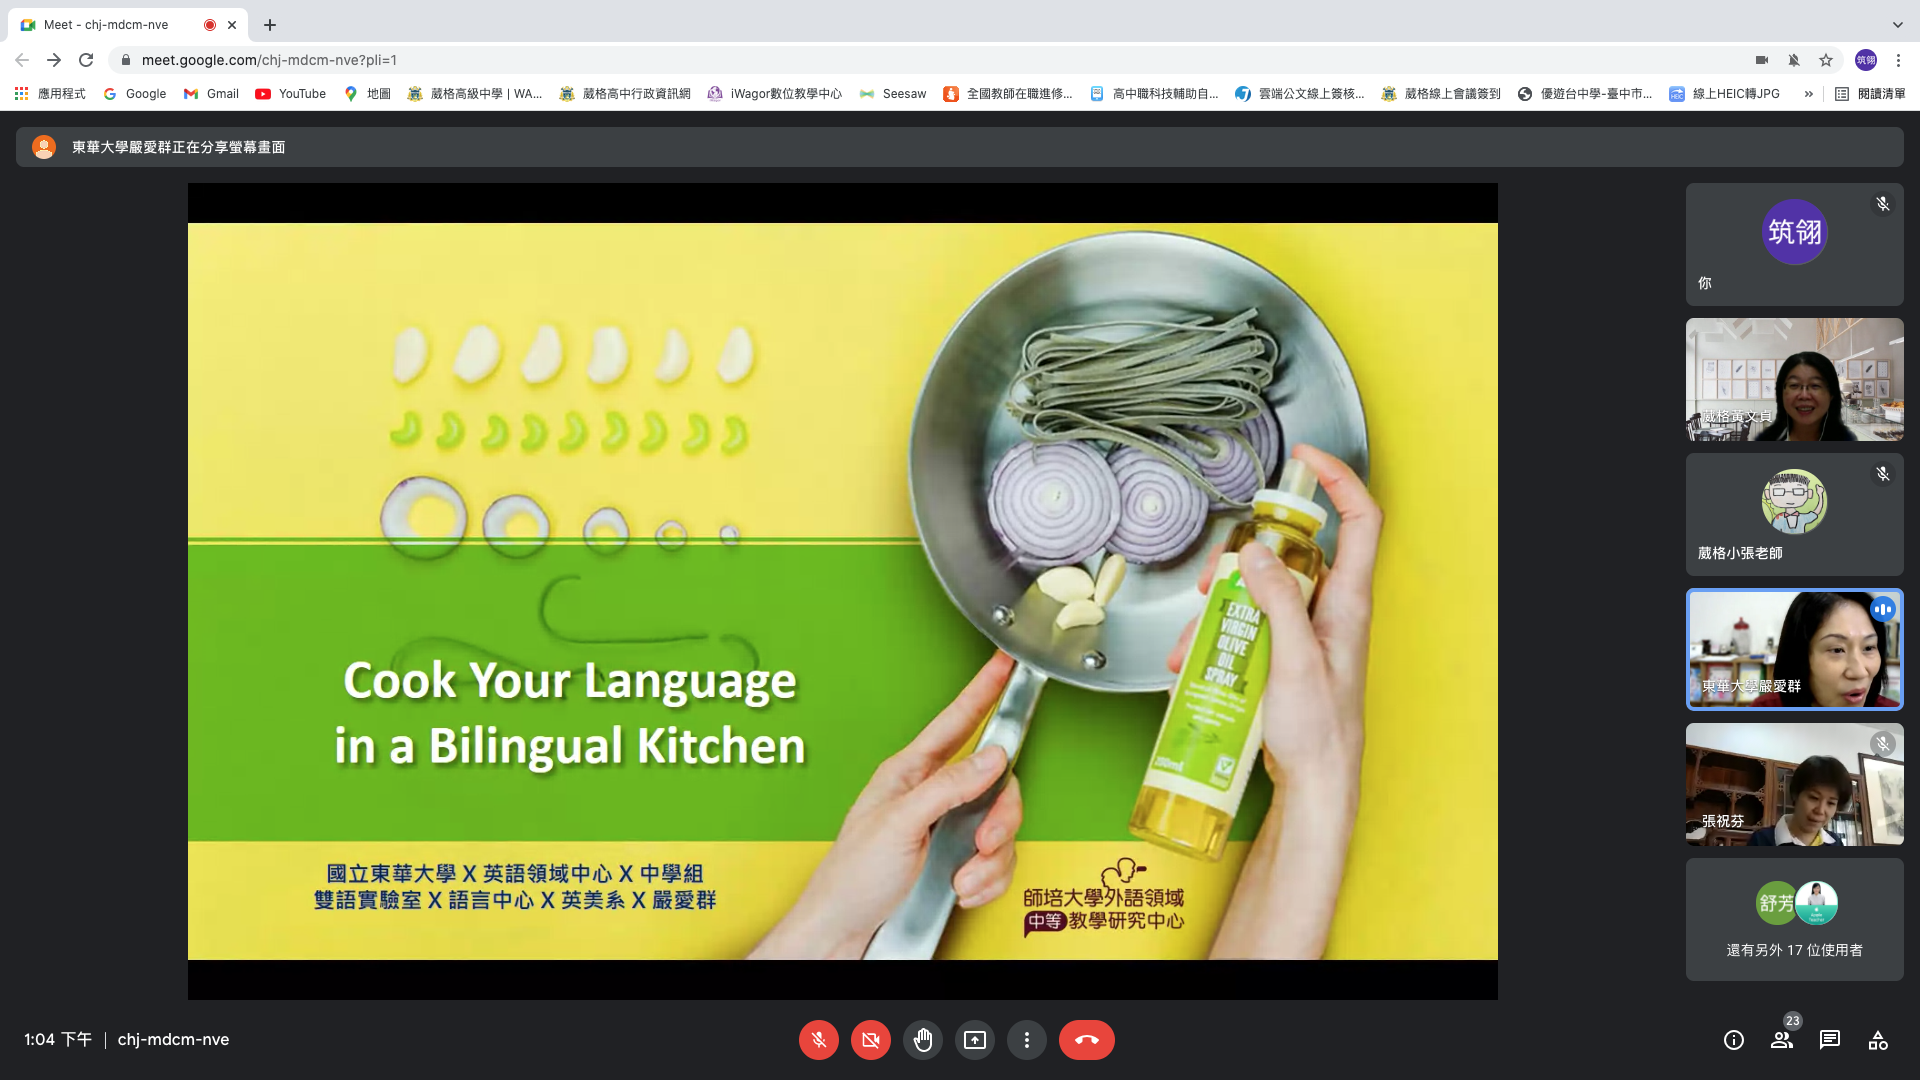This screenshot has height=1080, width=1920.
Task: Turn on the camera in the call controls
Action: pos(870,1040)
